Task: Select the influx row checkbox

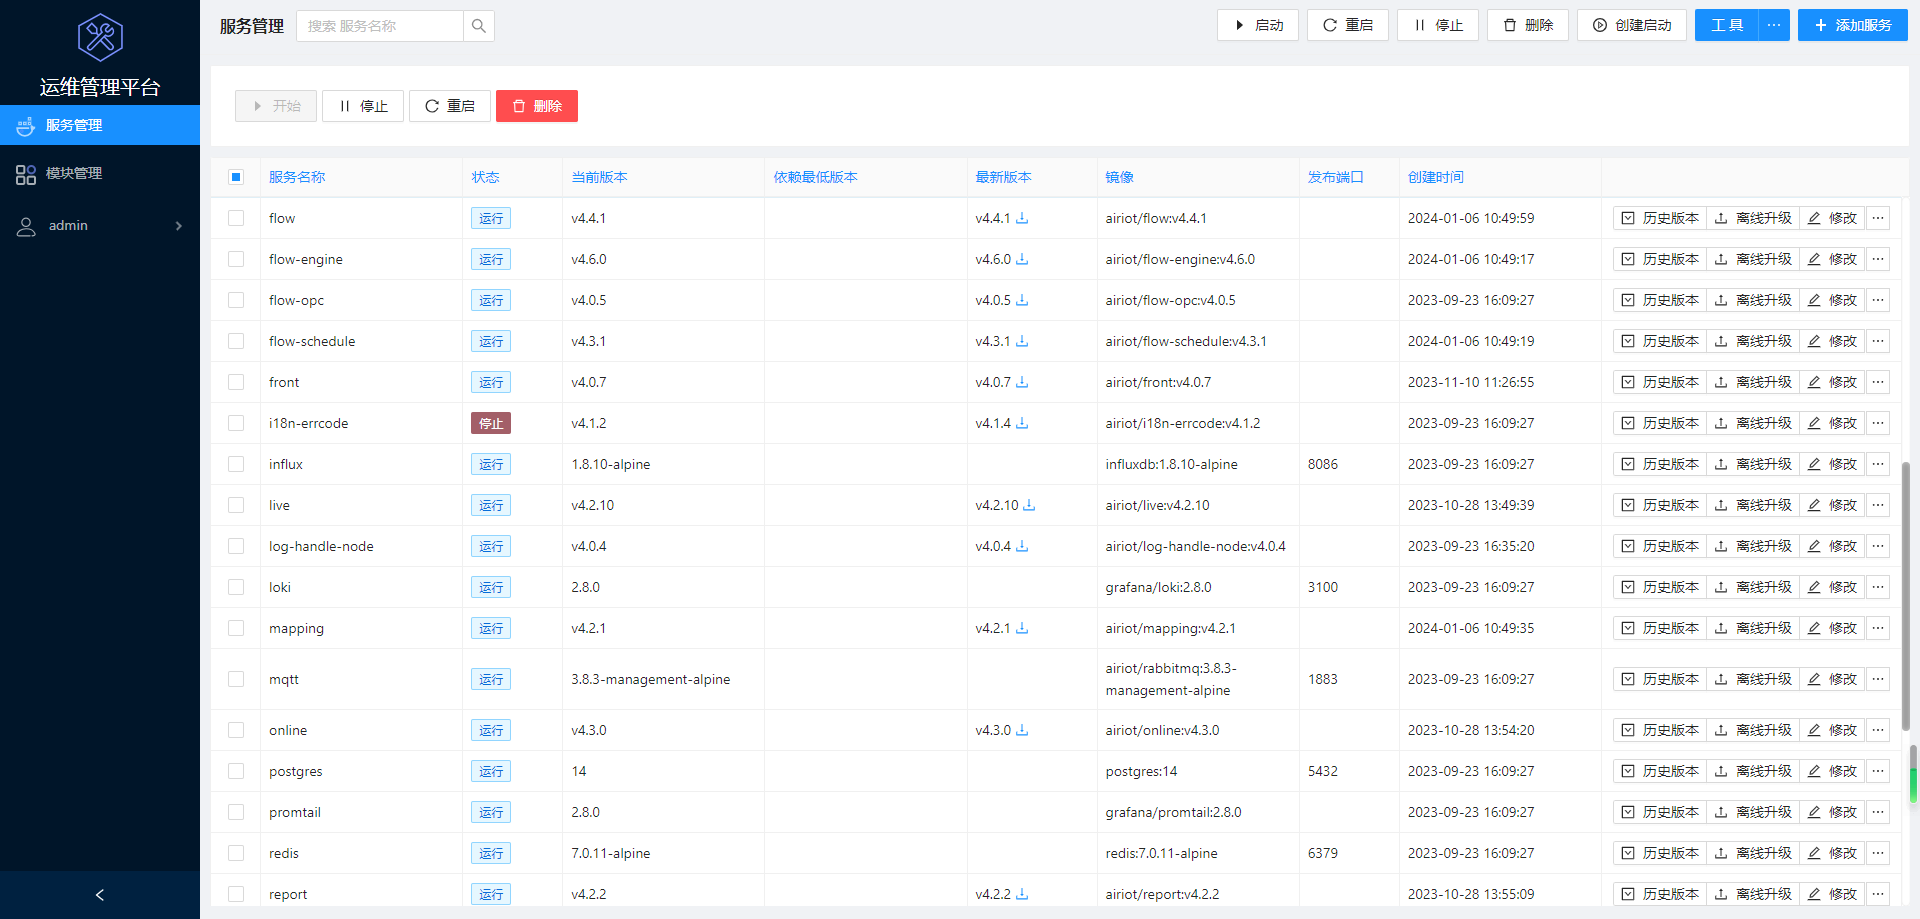Action: tap(236, 464)
